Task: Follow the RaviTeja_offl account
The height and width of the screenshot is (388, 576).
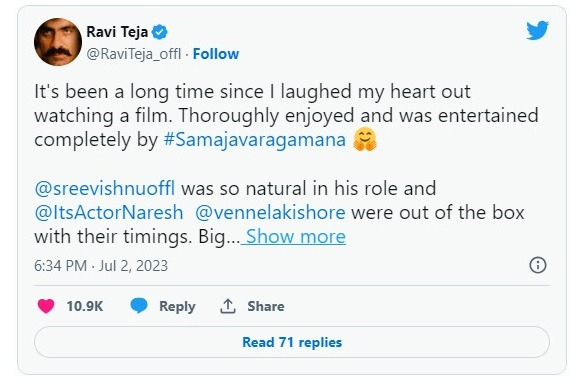Action: pyautogui.click(x=216, y=54)
